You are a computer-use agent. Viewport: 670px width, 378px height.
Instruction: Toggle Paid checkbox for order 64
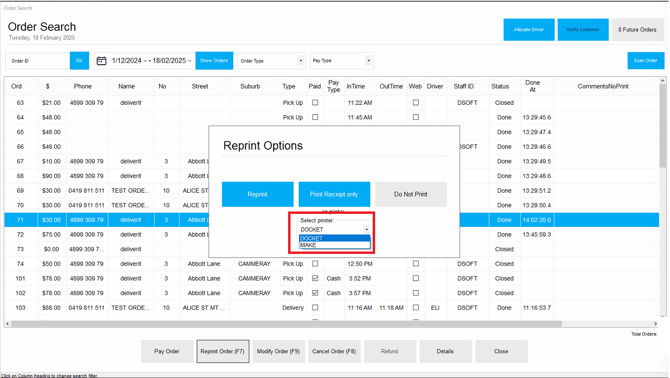(x=315, y=117)
